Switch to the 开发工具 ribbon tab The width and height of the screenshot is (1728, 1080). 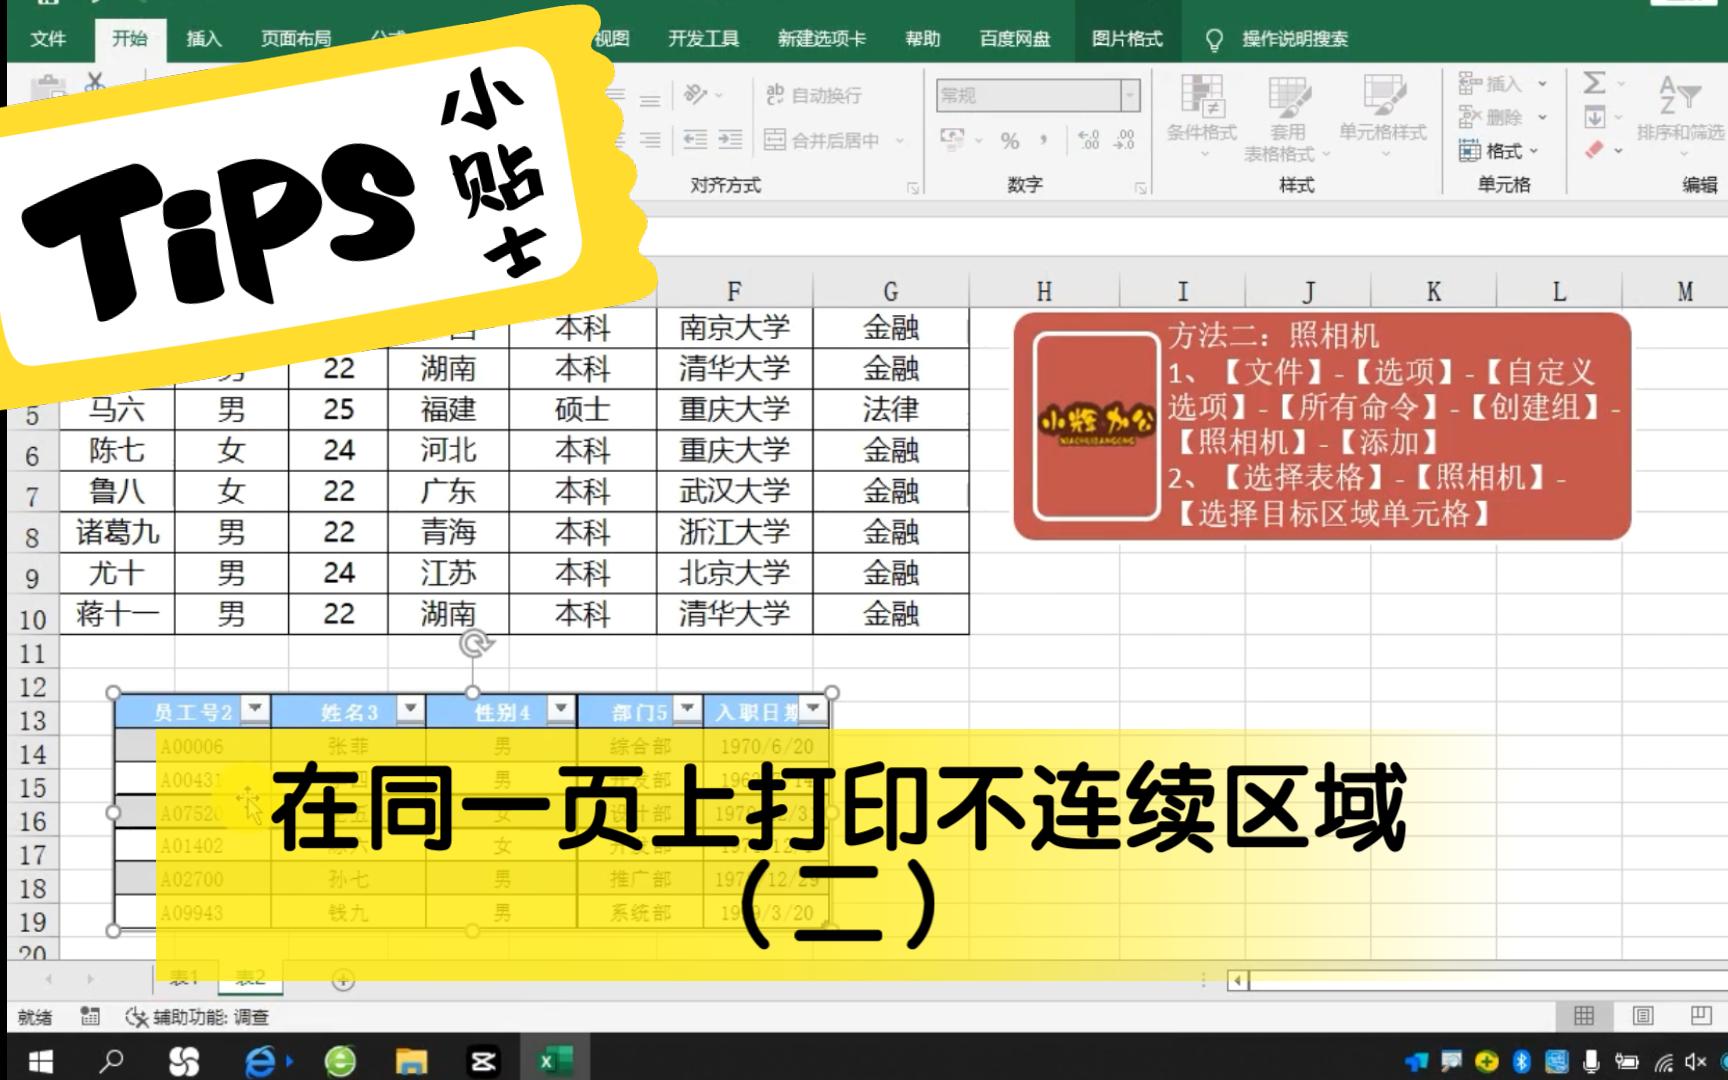(x=704, y=39)
